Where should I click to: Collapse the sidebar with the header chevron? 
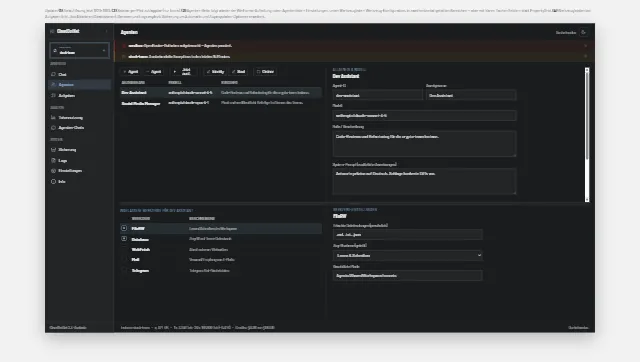pyautogui.click(x=107, y=31)
